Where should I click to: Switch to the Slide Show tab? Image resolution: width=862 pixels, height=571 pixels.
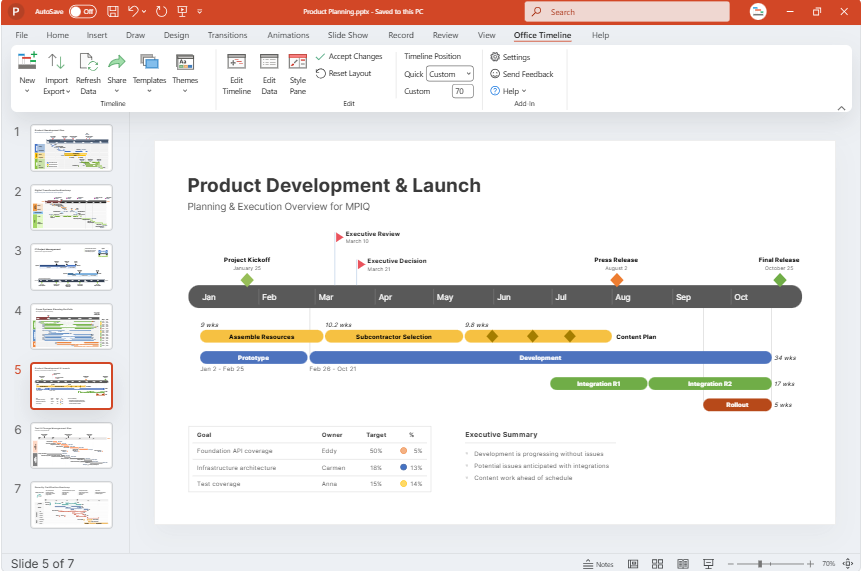[x=348, y=35]
